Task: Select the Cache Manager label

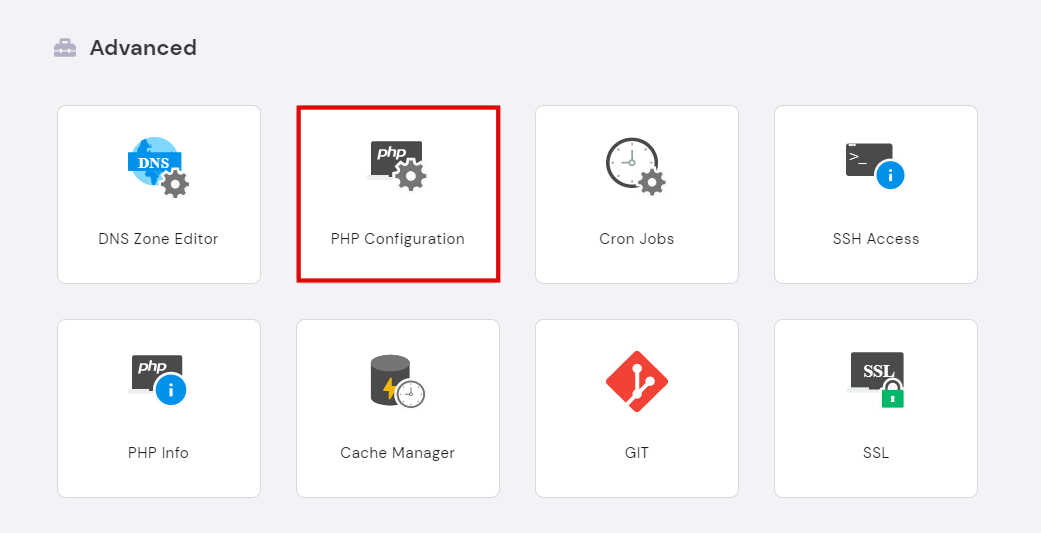Action: coord(398,453)
